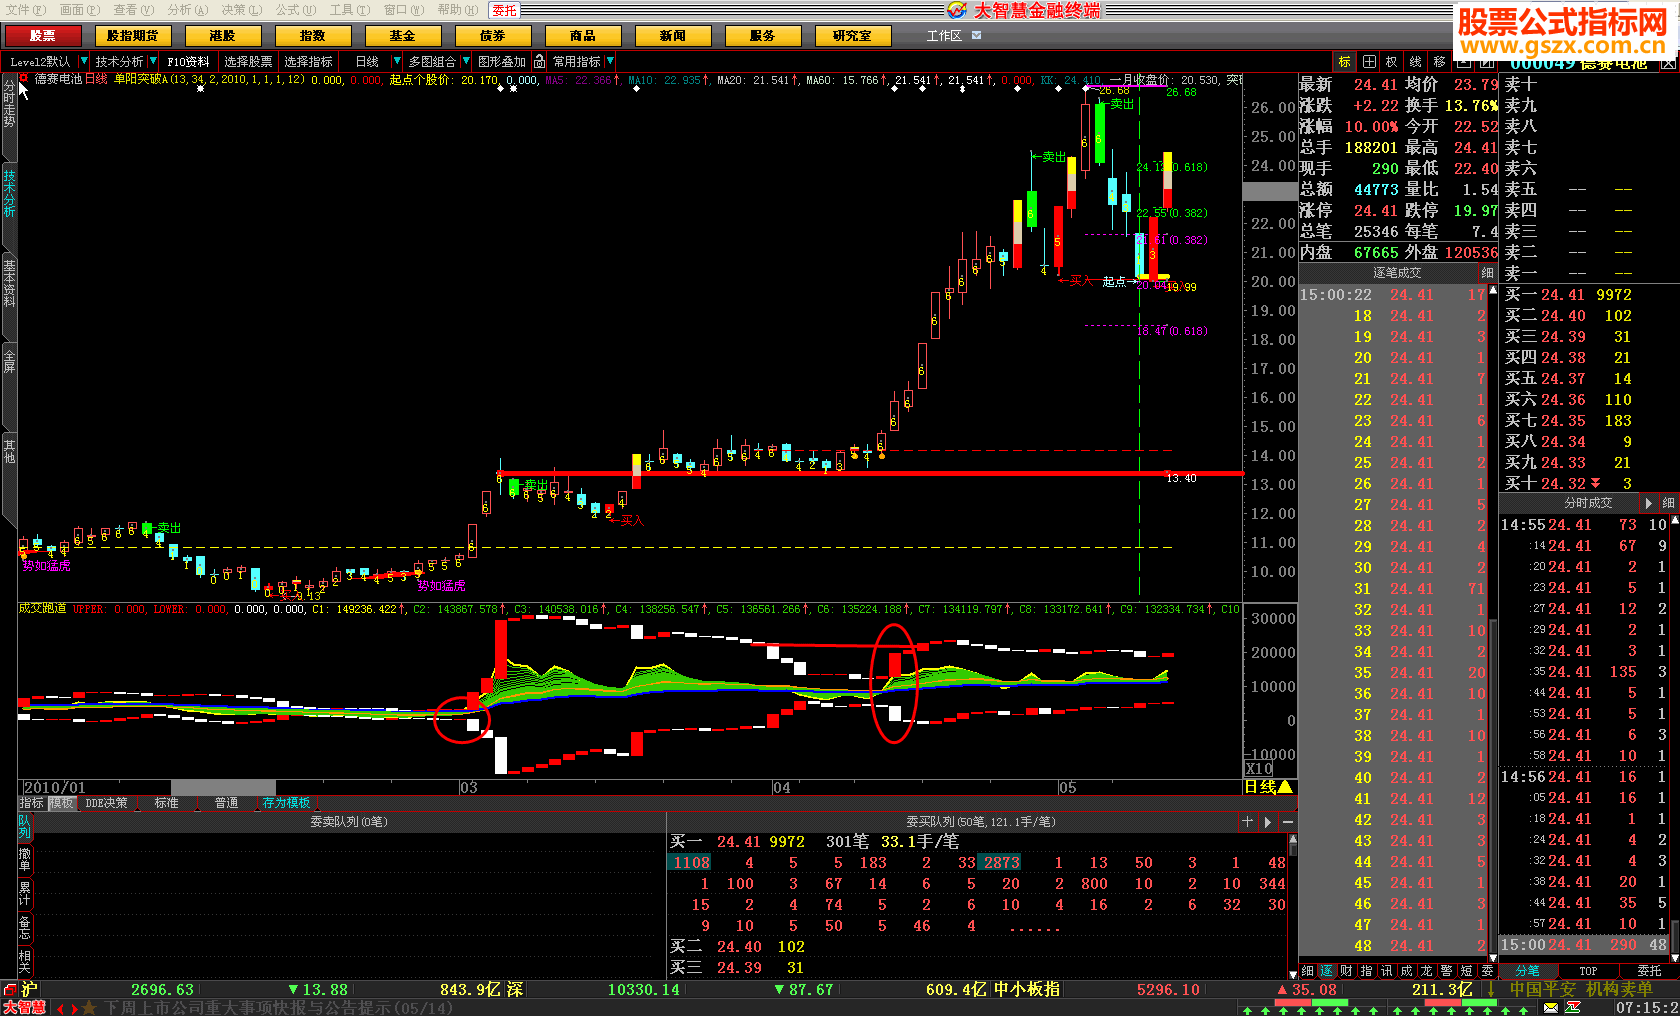Click 选择股票 toolbar button
Viewport: 1680px width, 1016px height.
248,62
